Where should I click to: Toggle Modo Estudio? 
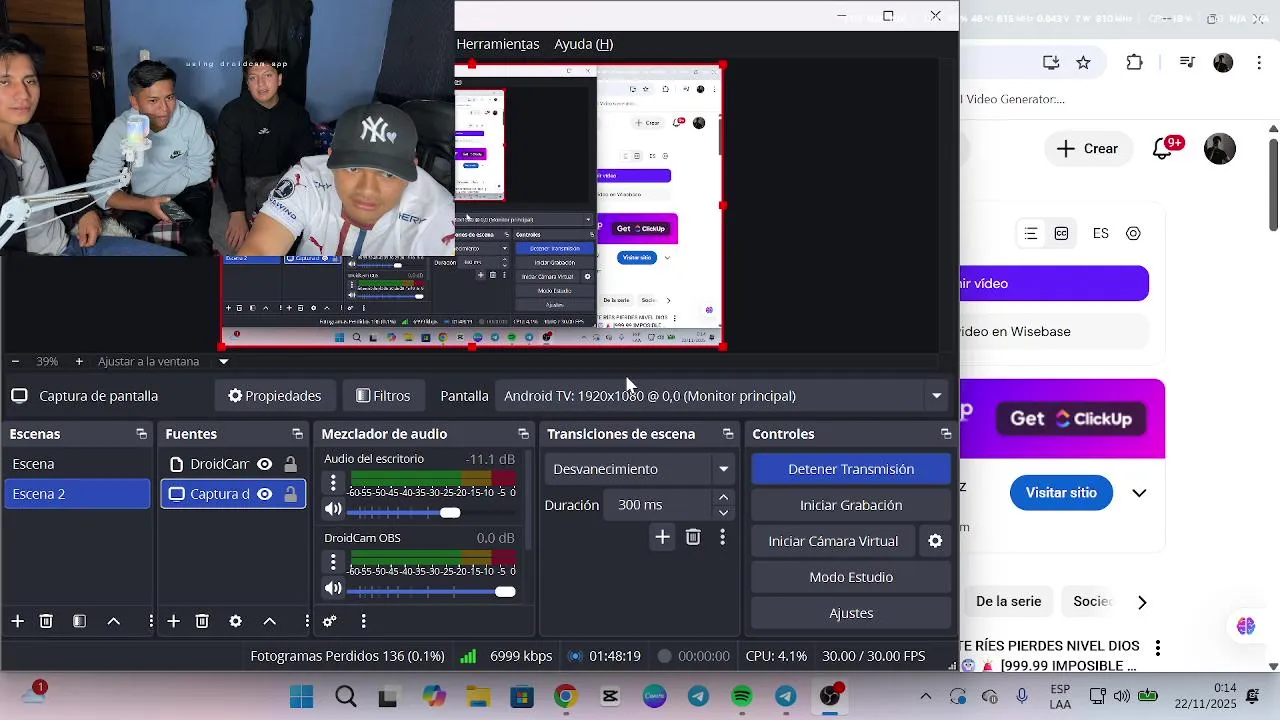pyautogui.click(x=851, y=577)
